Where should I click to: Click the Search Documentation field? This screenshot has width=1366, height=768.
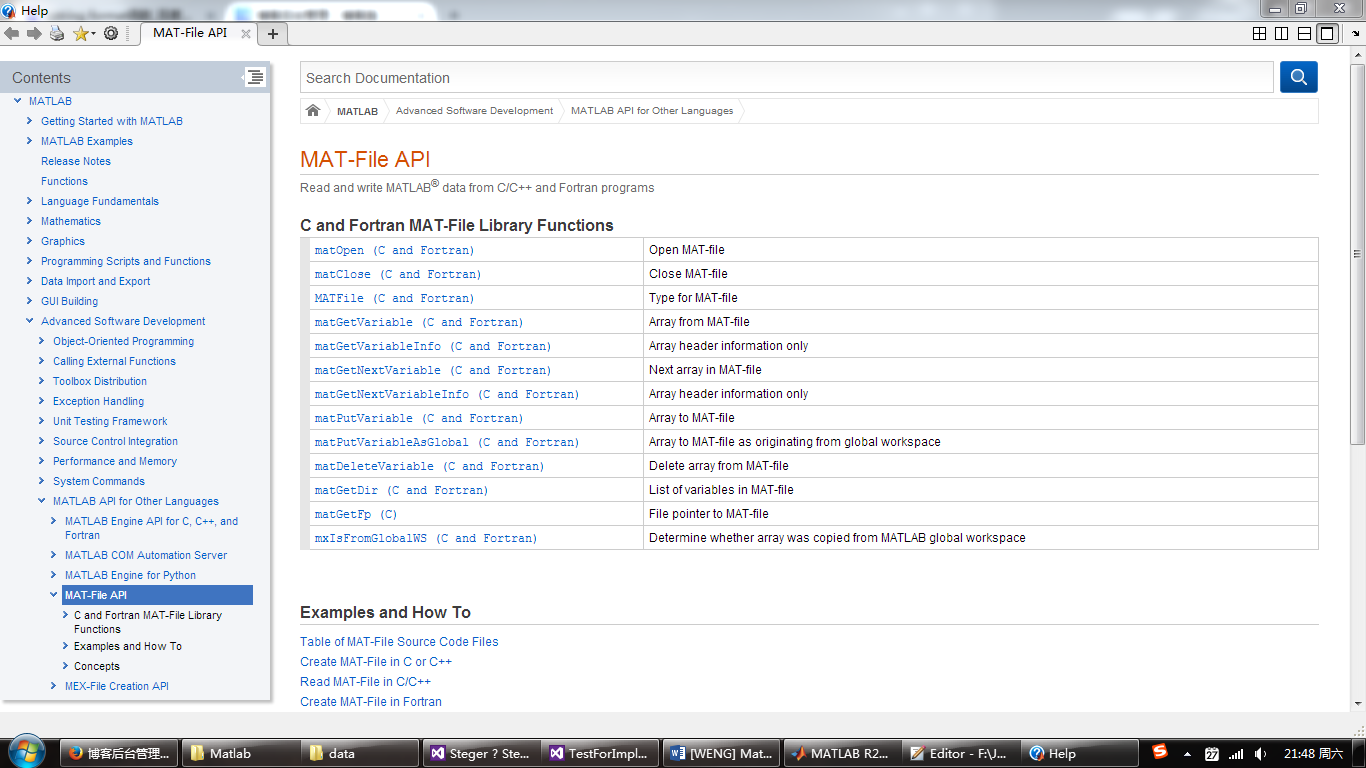point(787,77)
